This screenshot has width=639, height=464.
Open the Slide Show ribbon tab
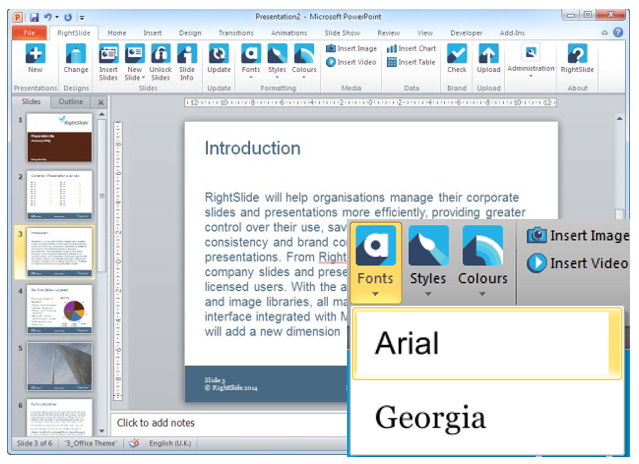tap(342, 33)
